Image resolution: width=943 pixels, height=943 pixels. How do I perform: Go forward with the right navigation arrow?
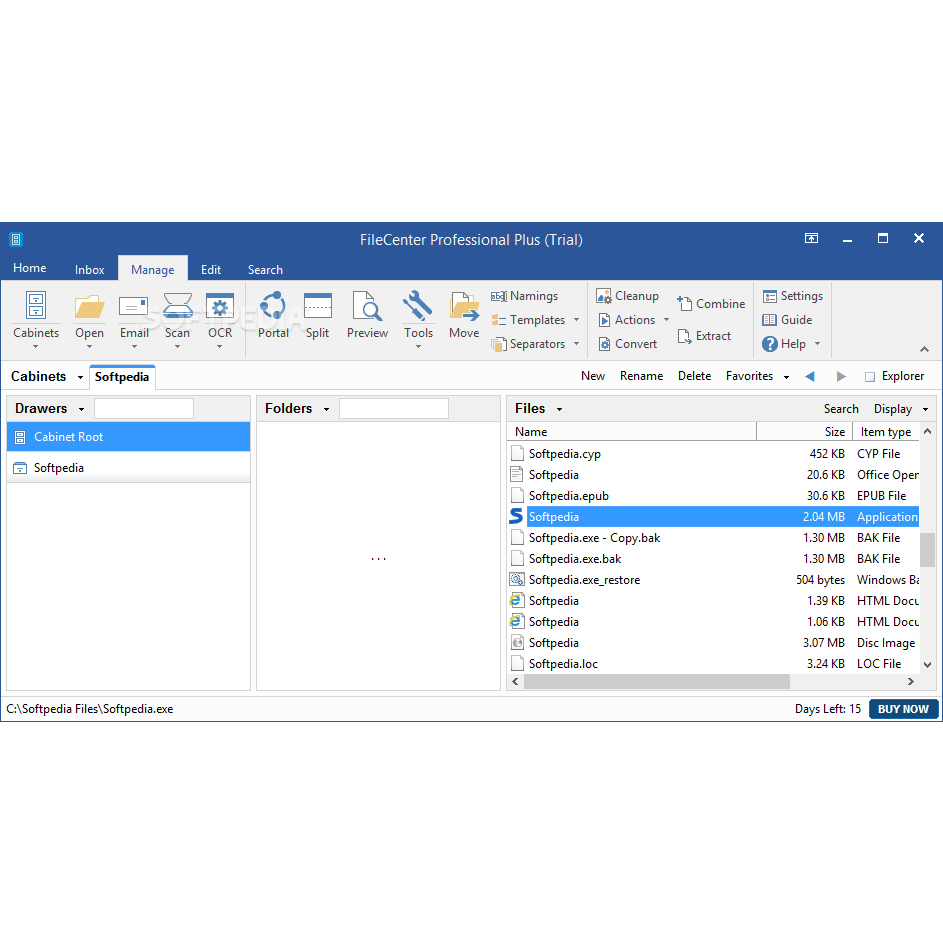(841, 376)
